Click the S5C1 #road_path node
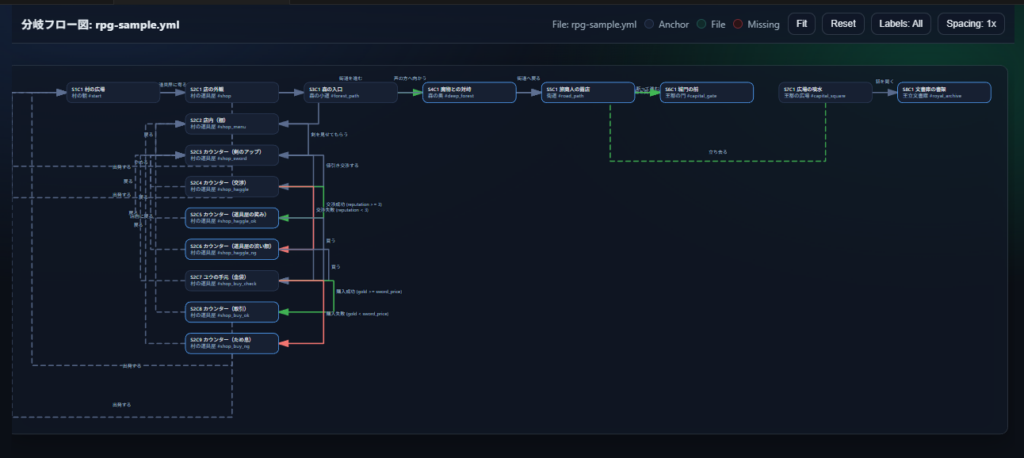 point(587,92)
